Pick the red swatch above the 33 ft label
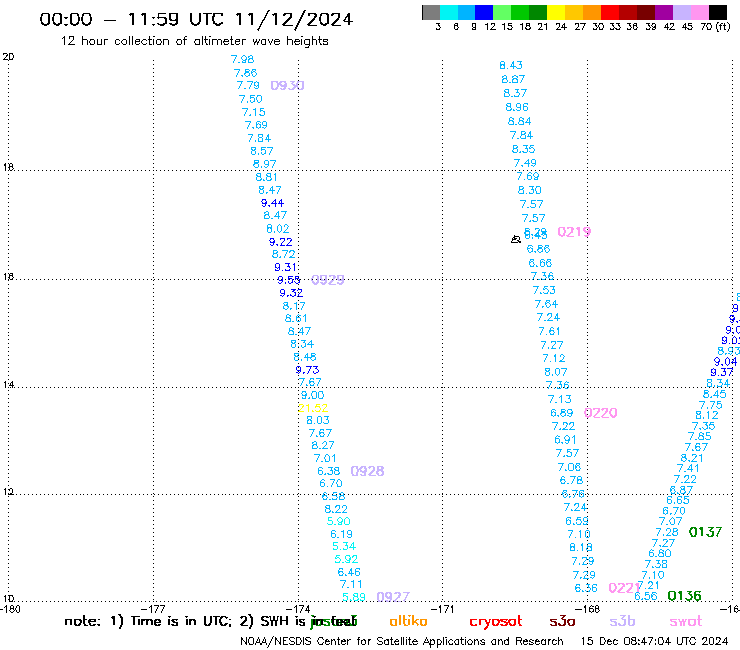Viewport: 740px width, 650px height. click(609, 12)
